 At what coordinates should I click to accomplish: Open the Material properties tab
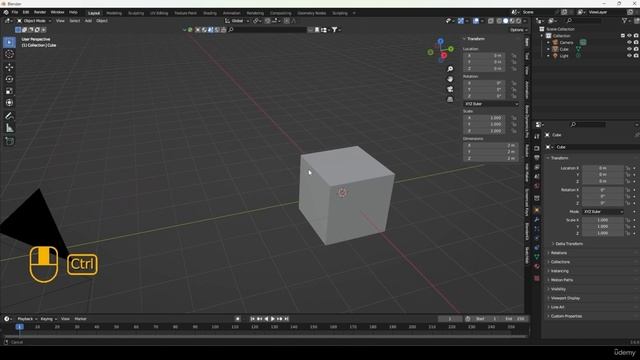pyautogui.click(x=537, y=267)
